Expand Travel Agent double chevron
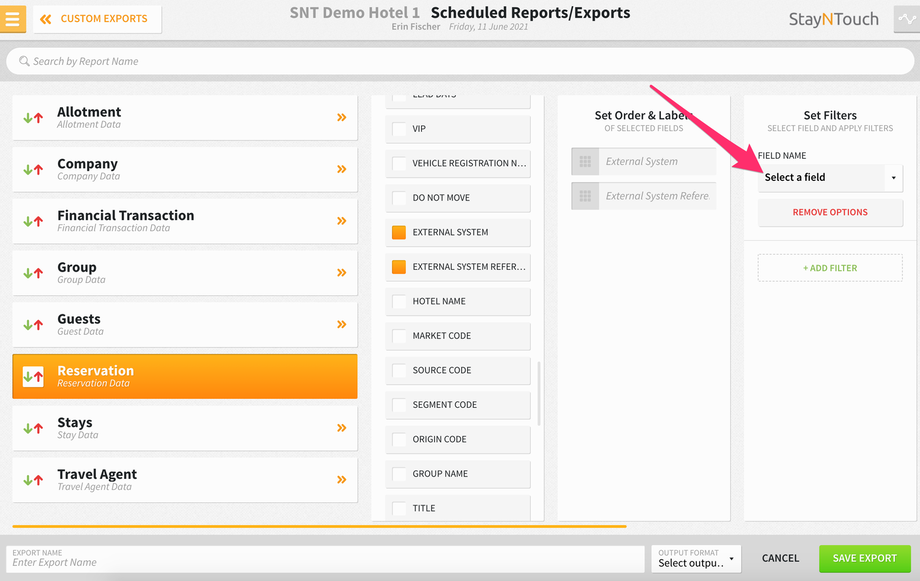The image size is (920, 581). (x=341, y=479)
